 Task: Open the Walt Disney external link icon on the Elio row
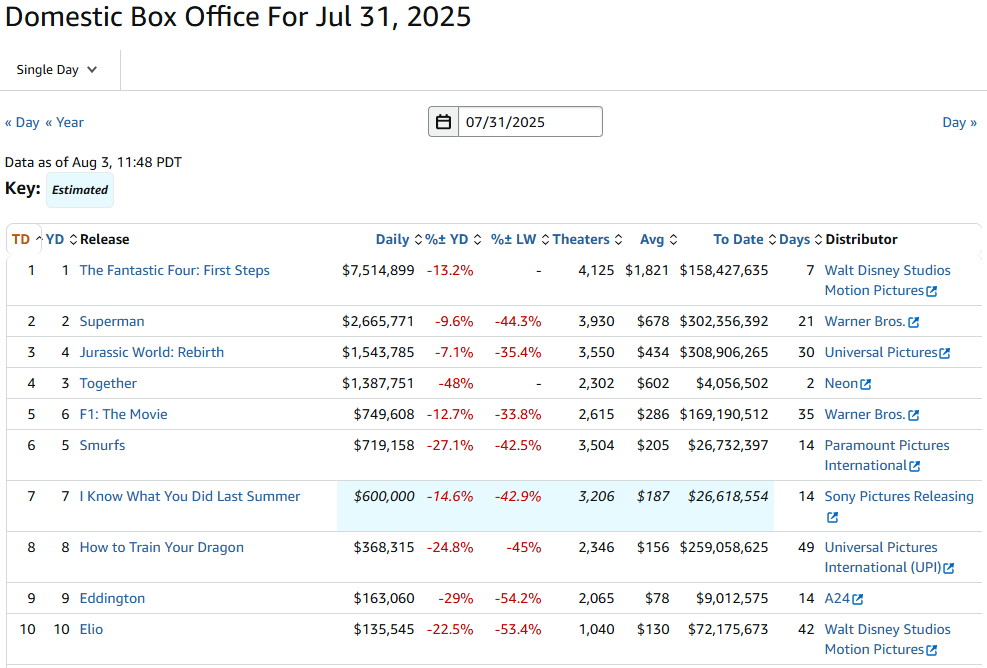point(932,650)
